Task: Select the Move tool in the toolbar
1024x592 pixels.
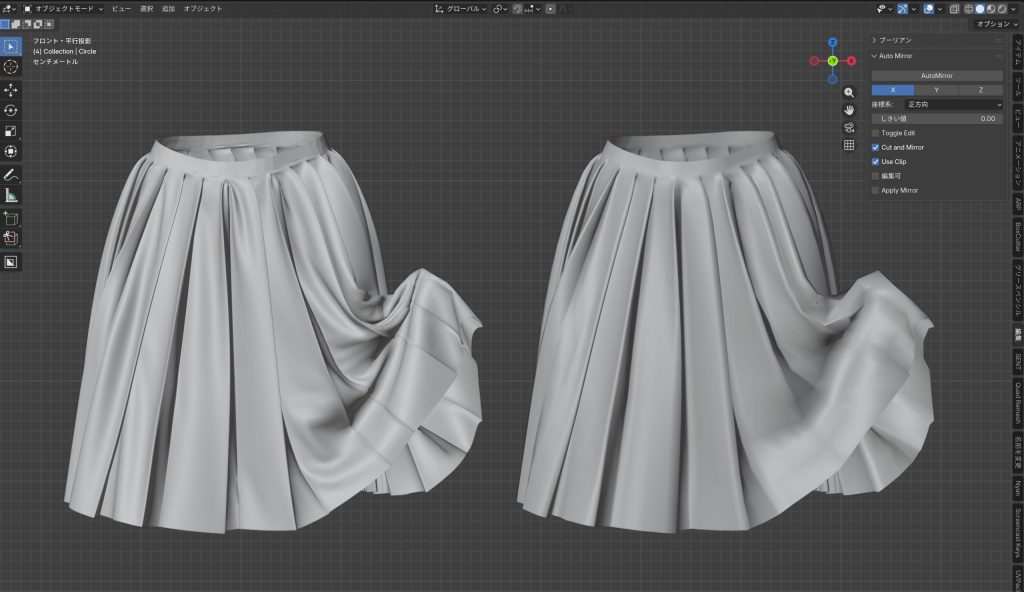Action: click(11, 89)
